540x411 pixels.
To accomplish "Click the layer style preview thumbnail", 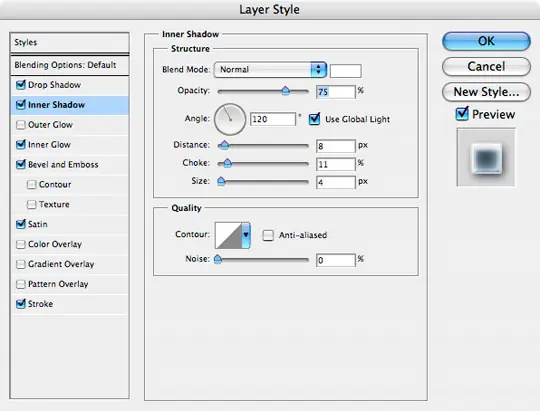I will [486, 157].
